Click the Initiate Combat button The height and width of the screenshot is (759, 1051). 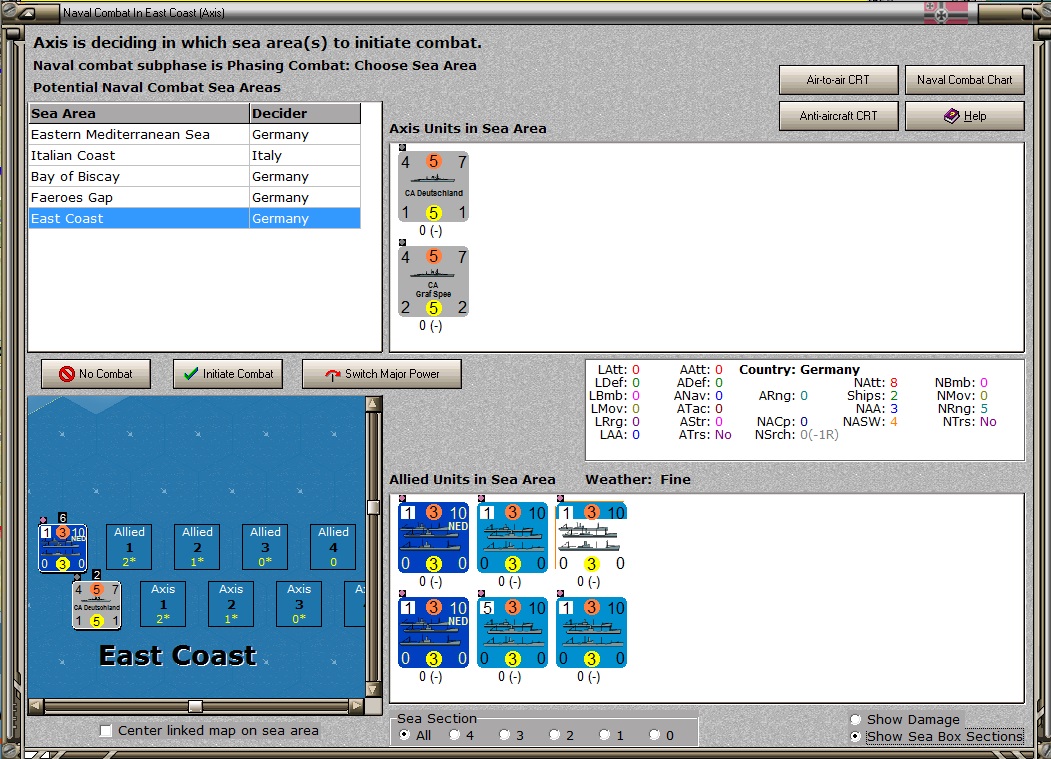click(x=228, y=374)
